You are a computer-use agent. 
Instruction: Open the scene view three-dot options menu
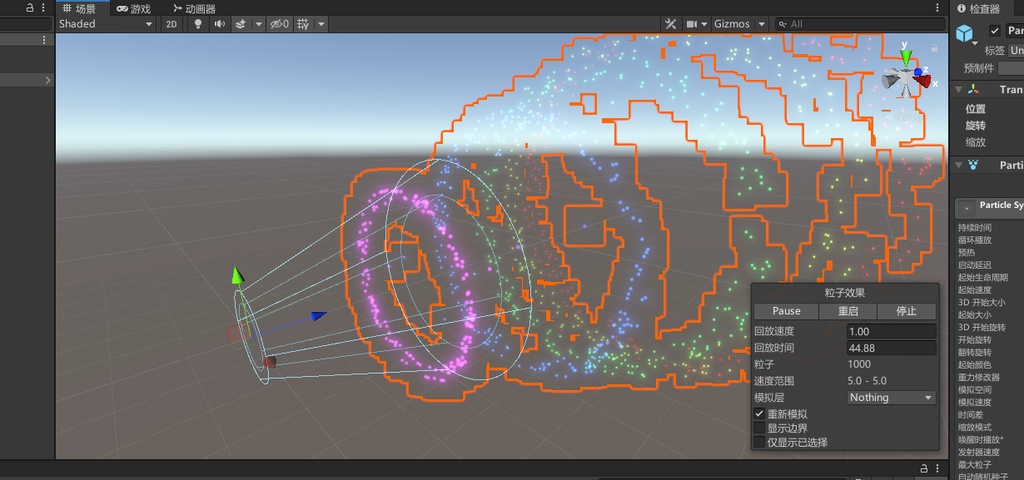pyautogui.click(x=938, y=8)
